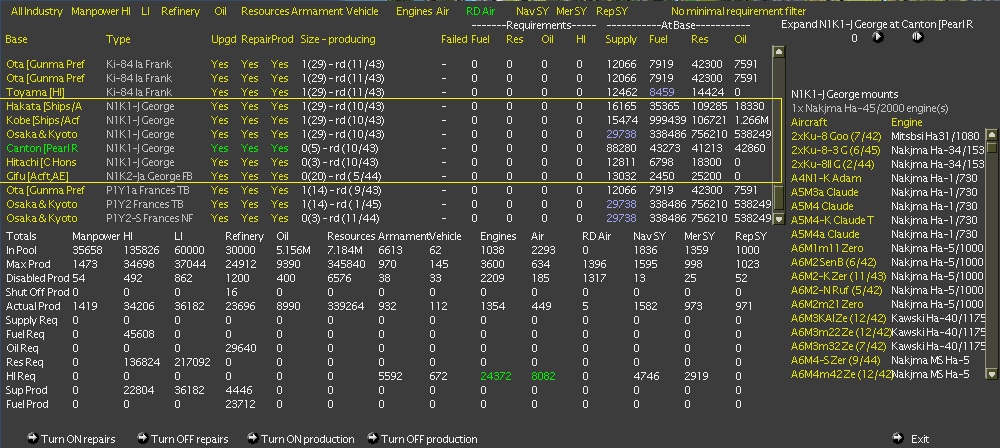Toggle Upgd Yes for Toyama Ki-84 Ia Frank
Image resolution: width=1000 pixels, height=448 pixels.
pyautogui.click(x=219, y=92)
